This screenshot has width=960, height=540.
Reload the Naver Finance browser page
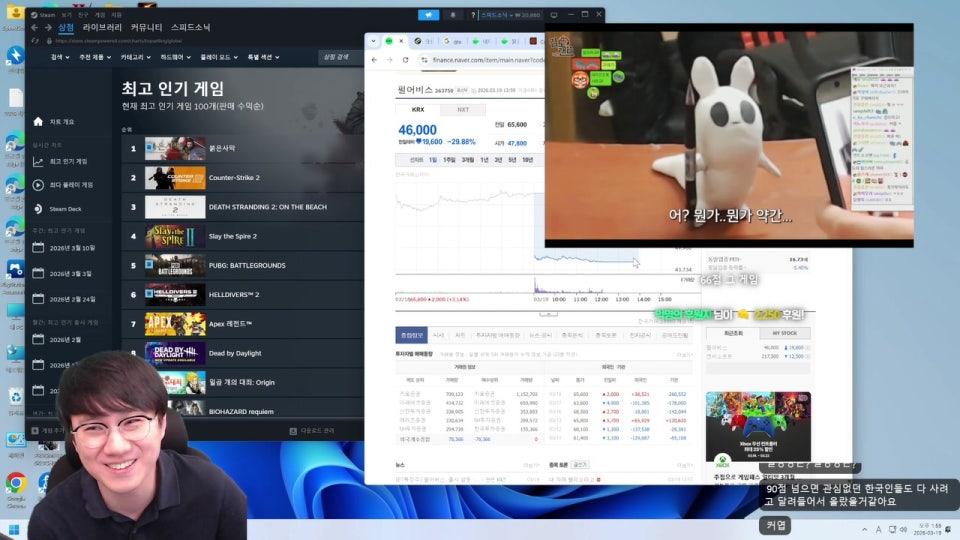406,60
